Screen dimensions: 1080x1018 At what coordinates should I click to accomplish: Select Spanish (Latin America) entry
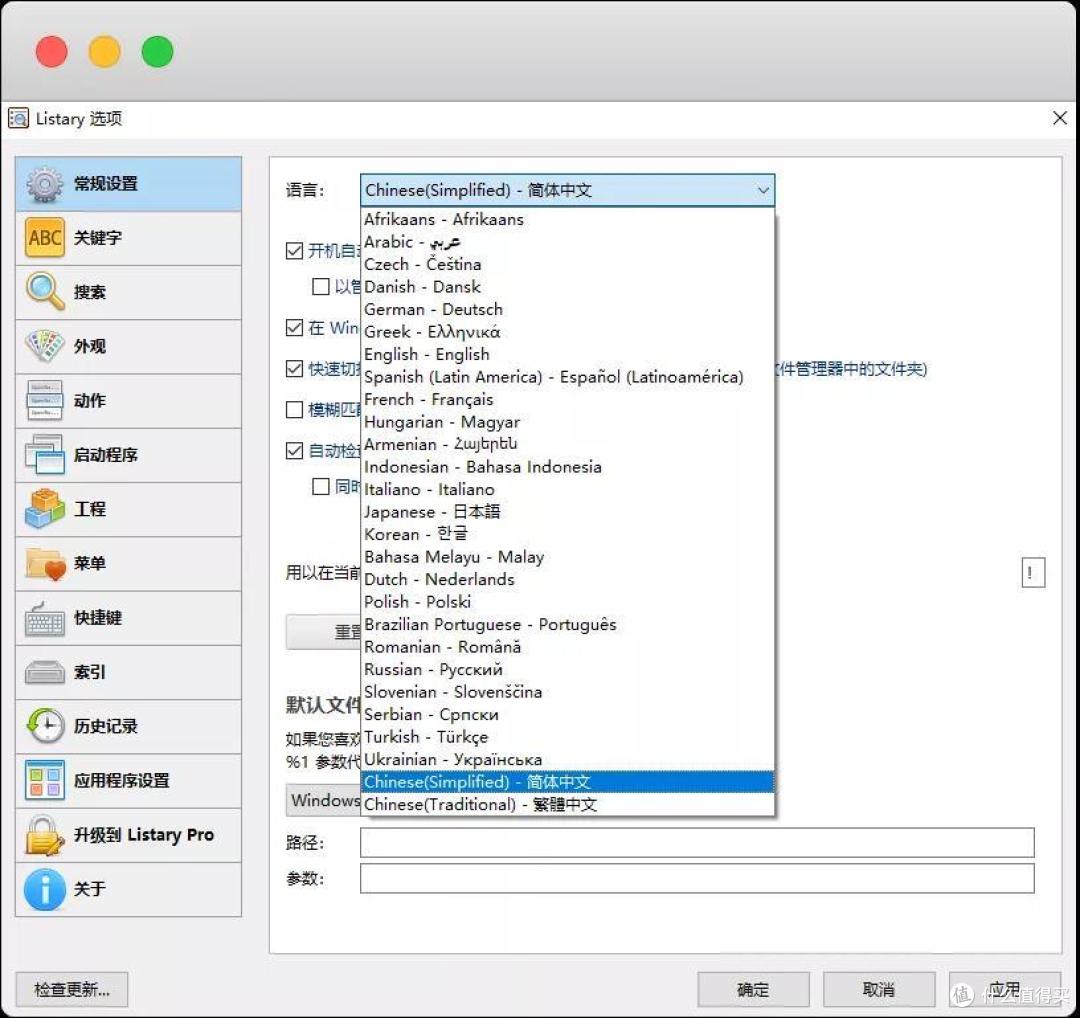pyautogui.click(x=568, y=377)
